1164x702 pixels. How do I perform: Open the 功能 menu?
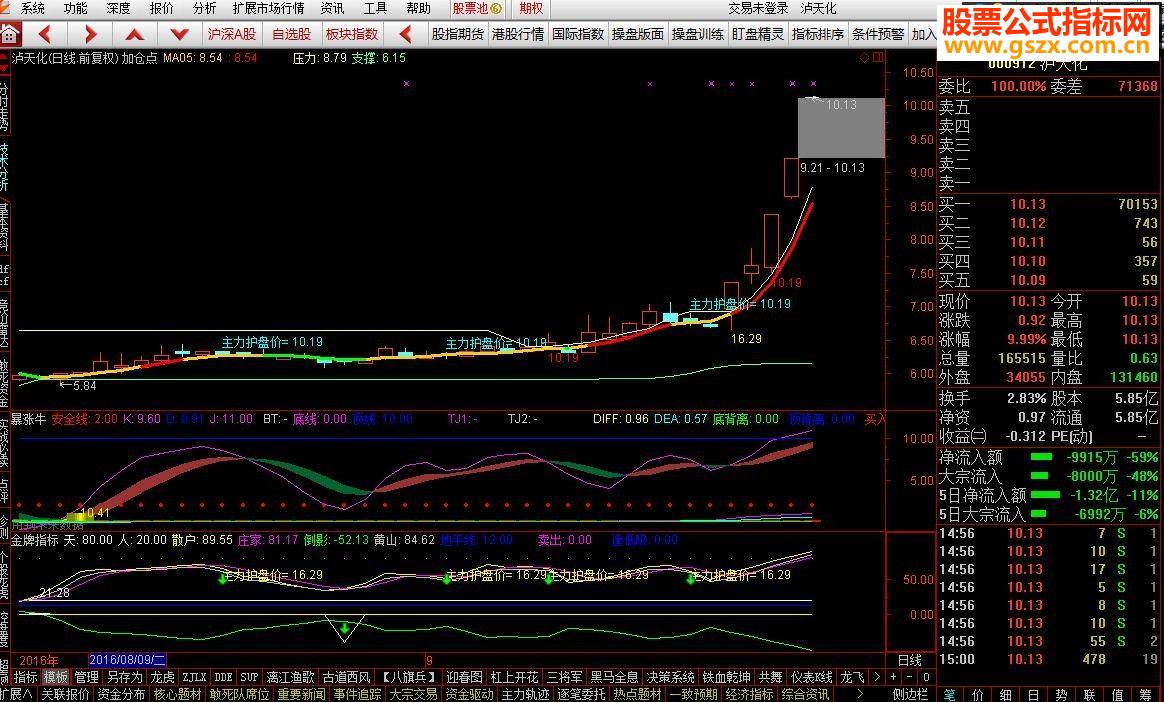tap(75, 9)
